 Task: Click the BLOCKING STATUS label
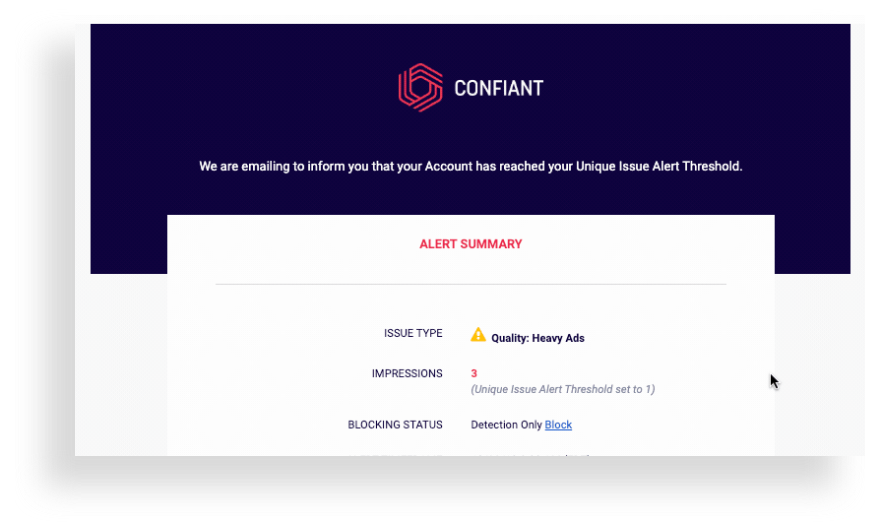pyautogui.click(x=395, y=425)
